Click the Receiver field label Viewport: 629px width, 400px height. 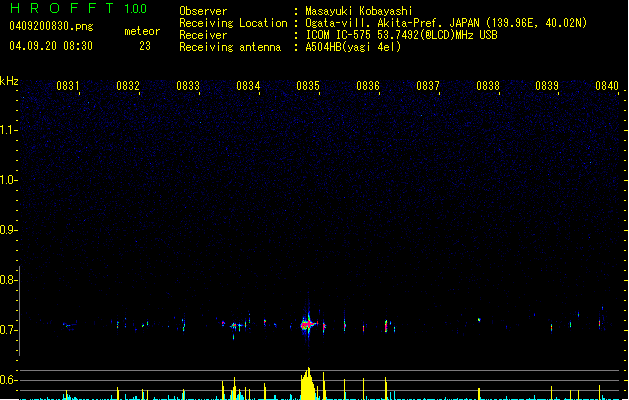(203, 35)
